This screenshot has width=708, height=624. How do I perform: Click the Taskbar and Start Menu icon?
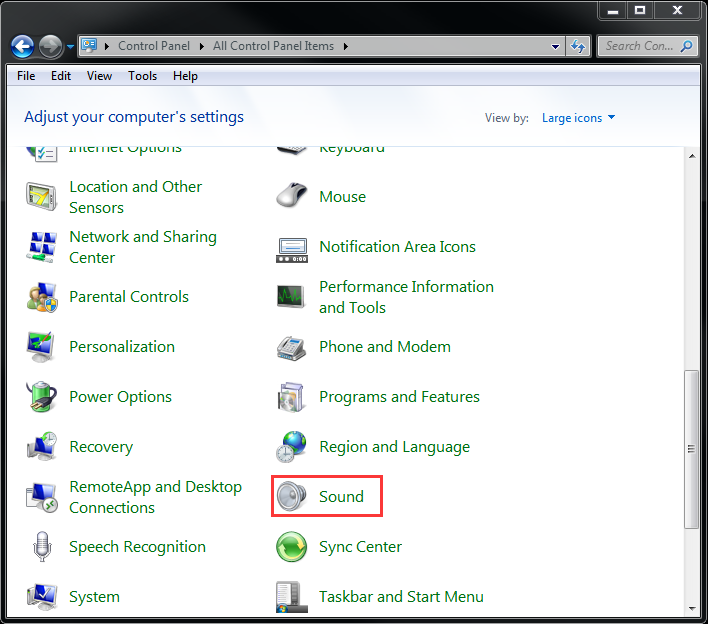pos(292,597)
